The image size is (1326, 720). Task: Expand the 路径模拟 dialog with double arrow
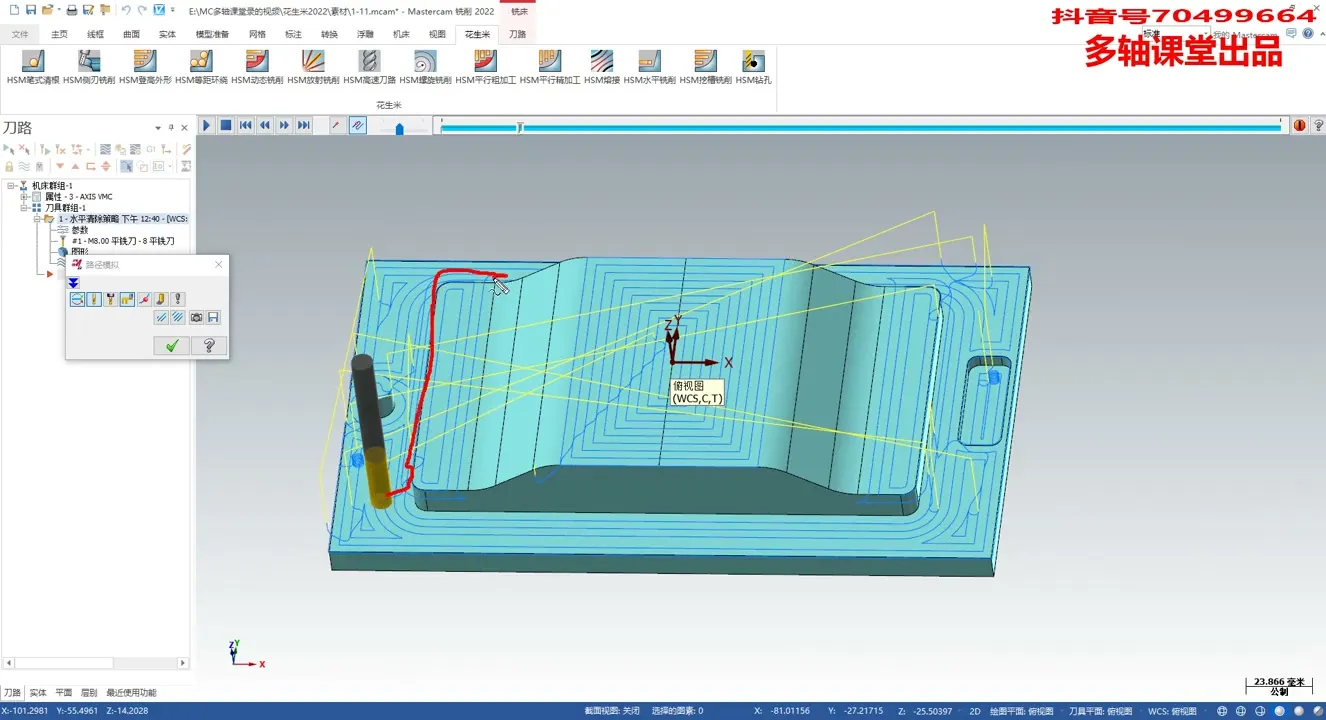74,283
